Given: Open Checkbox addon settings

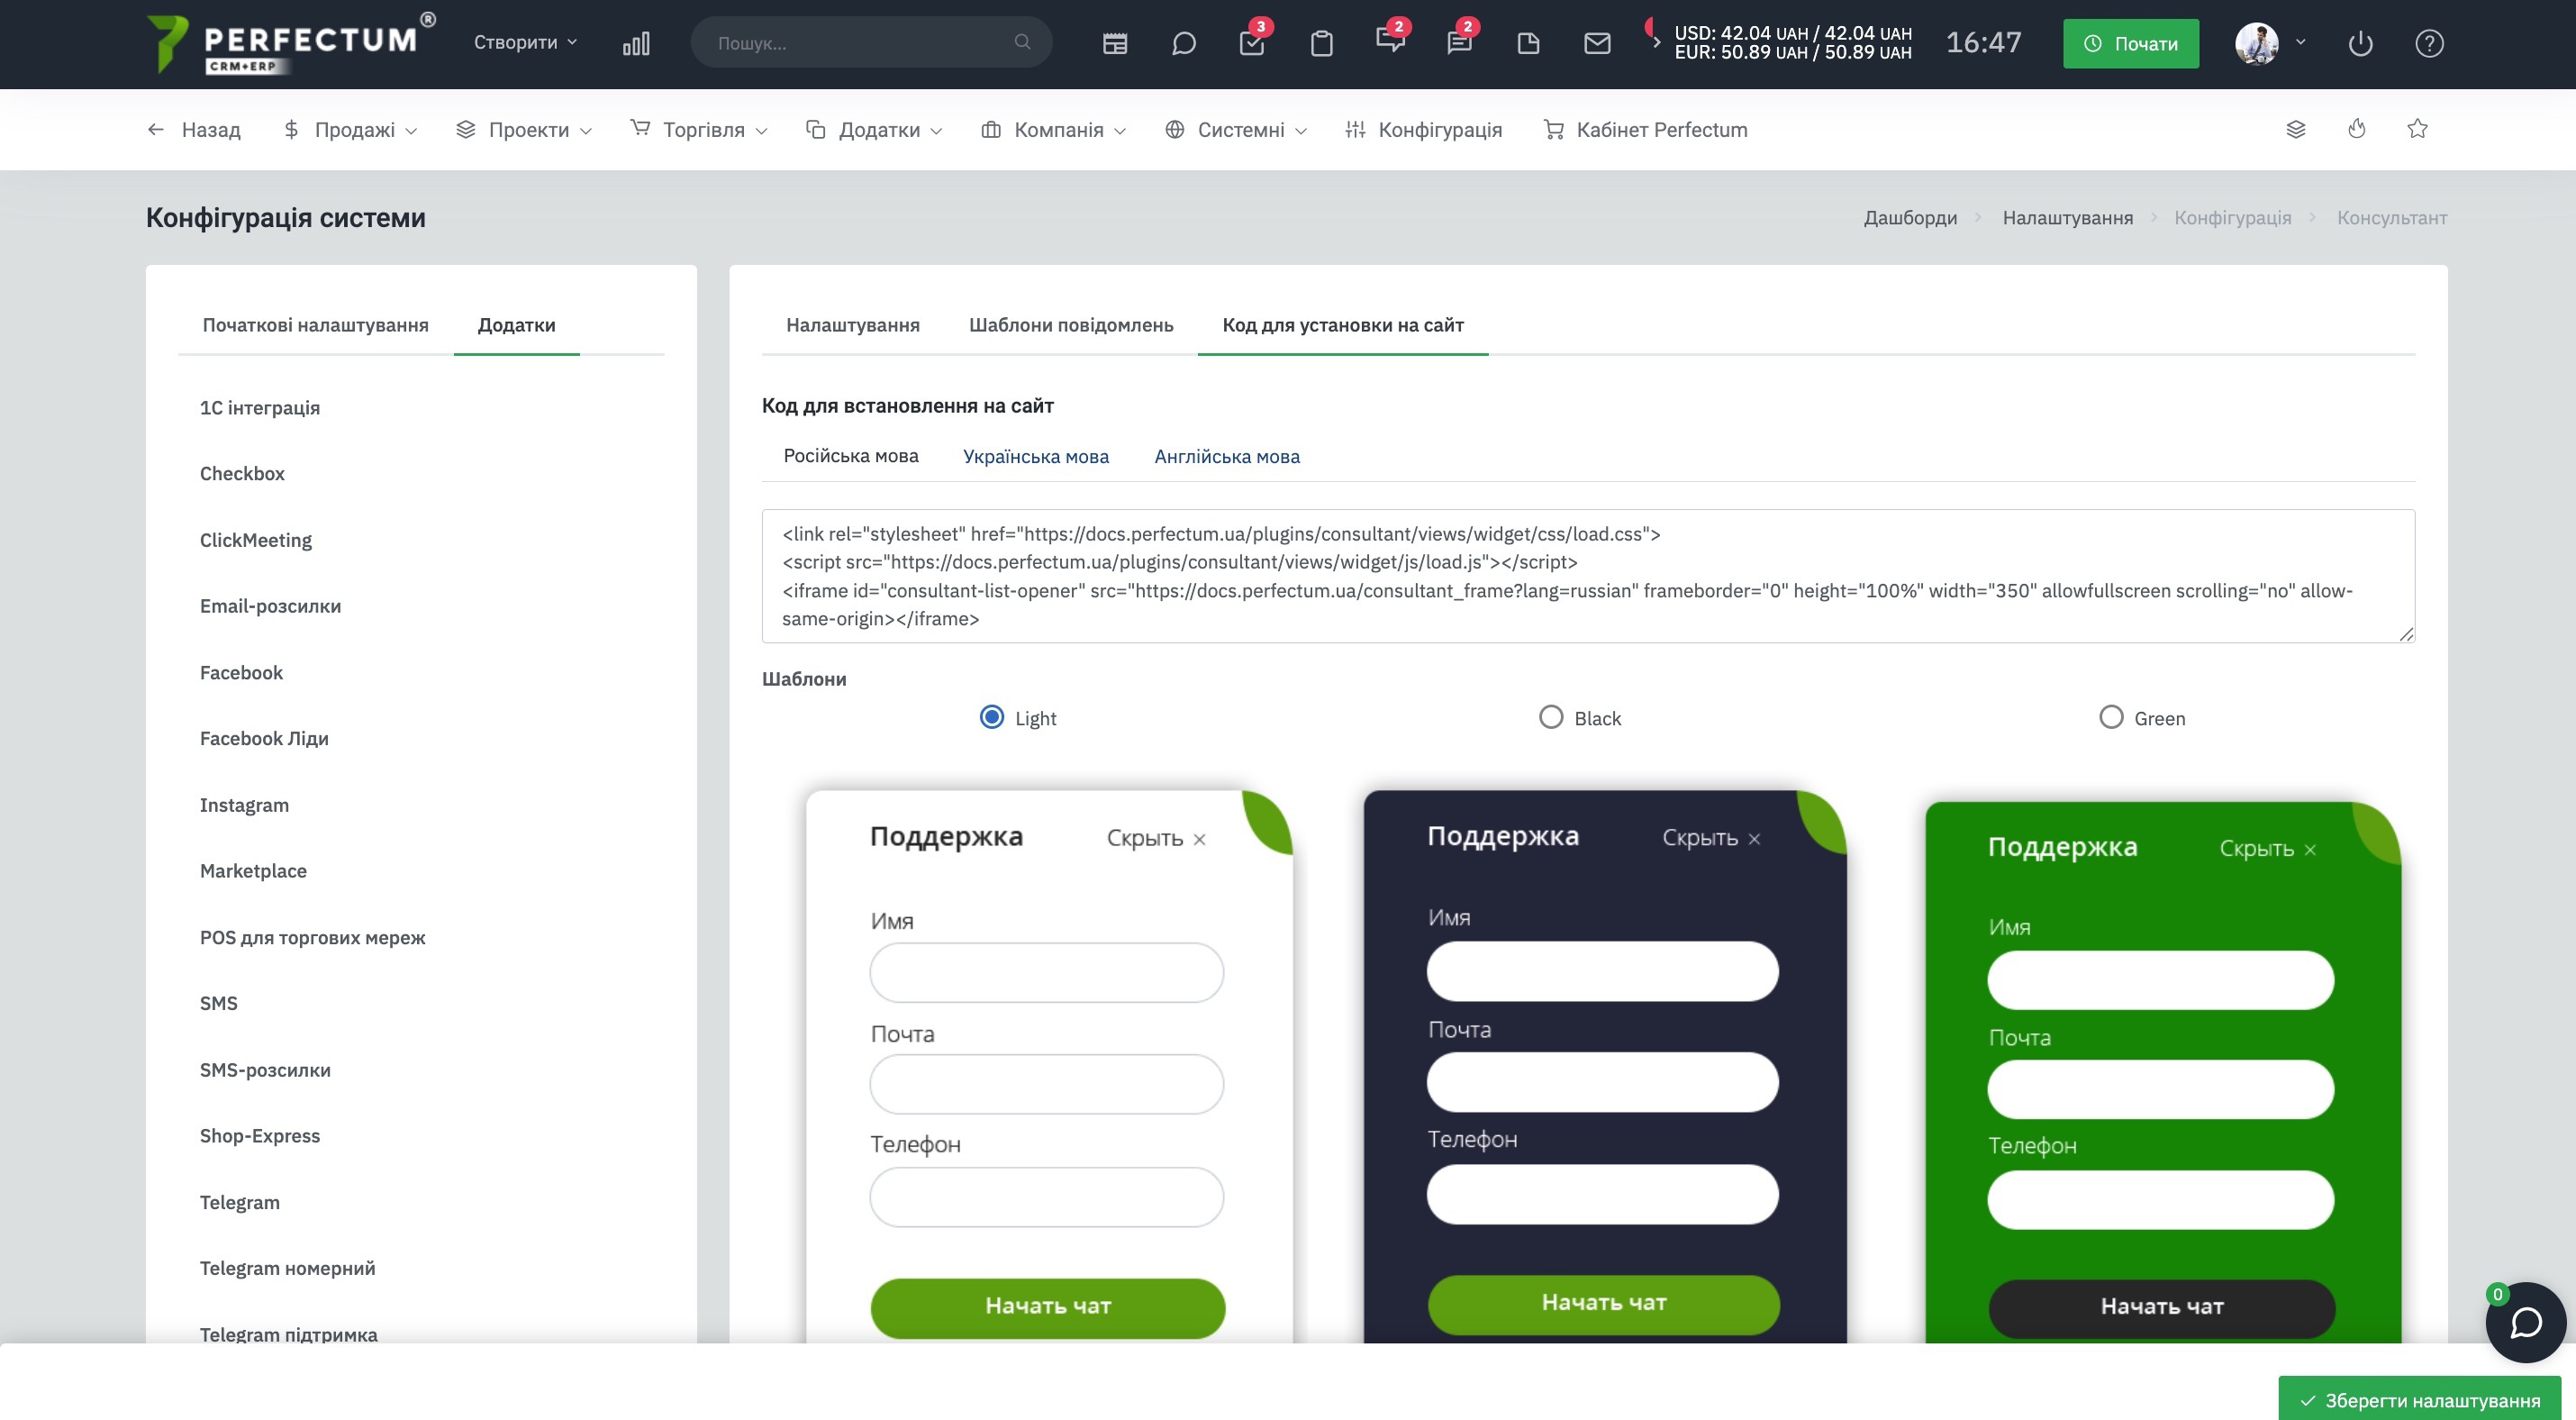Looking at the screenshot, I should [x=242, y=473].
